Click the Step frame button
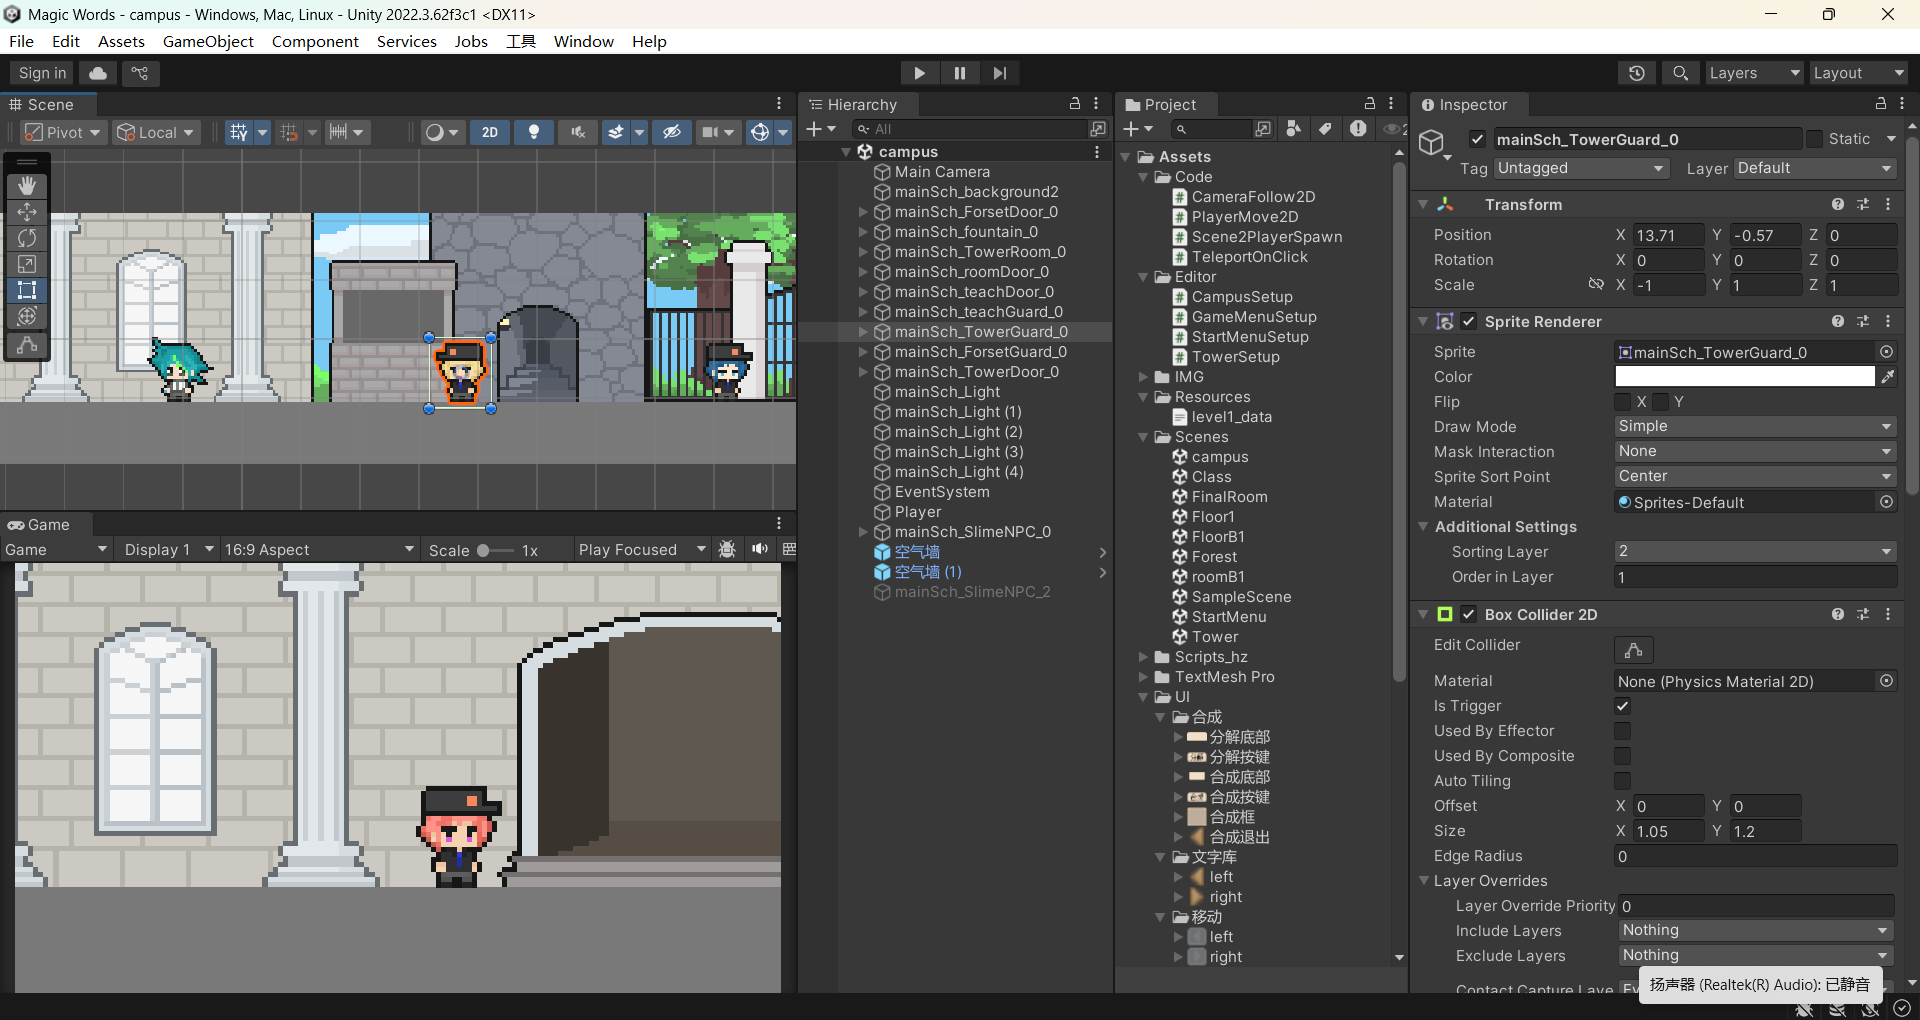 click(999, 73)
